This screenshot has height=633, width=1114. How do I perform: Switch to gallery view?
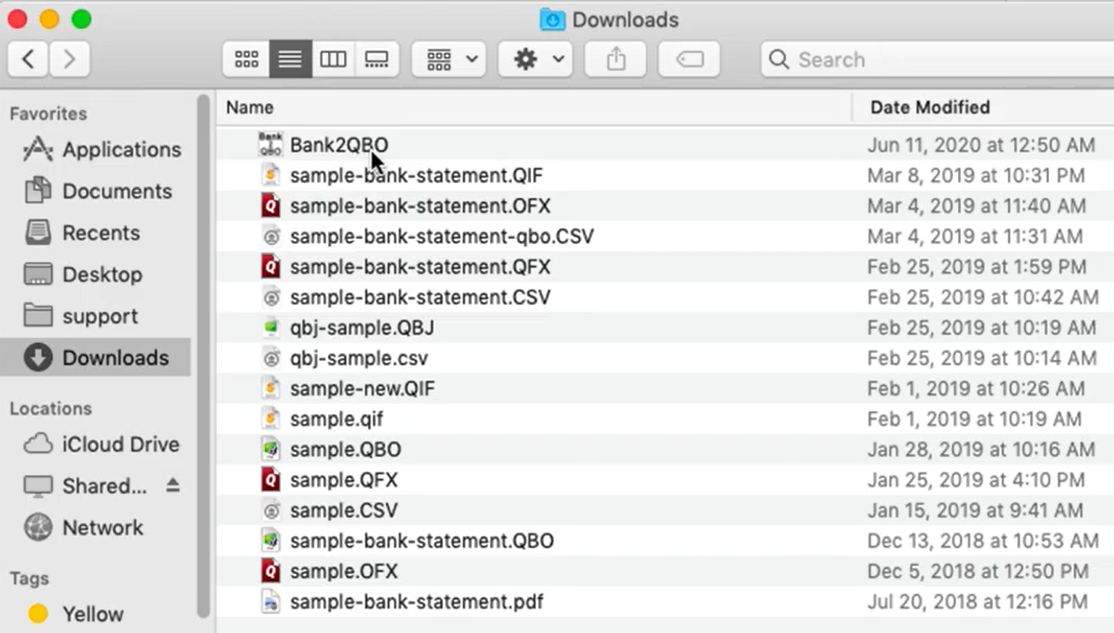[377, 59]
